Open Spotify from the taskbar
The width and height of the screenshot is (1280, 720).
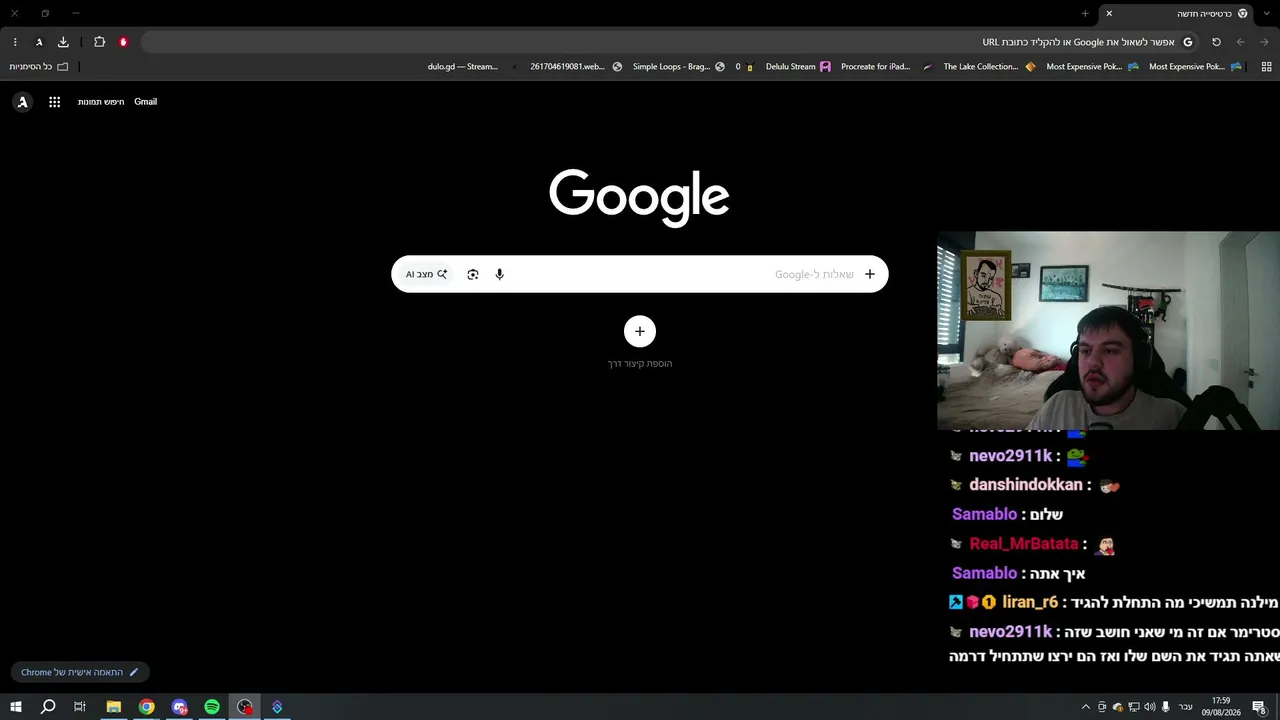tap(212, 707)
